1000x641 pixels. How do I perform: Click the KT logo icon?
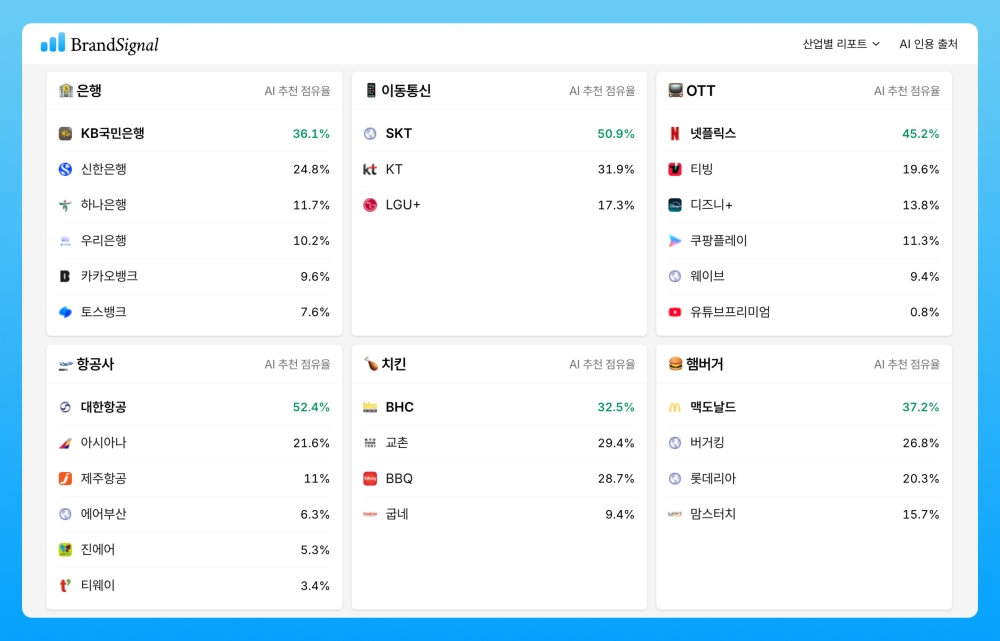[370, 170]
